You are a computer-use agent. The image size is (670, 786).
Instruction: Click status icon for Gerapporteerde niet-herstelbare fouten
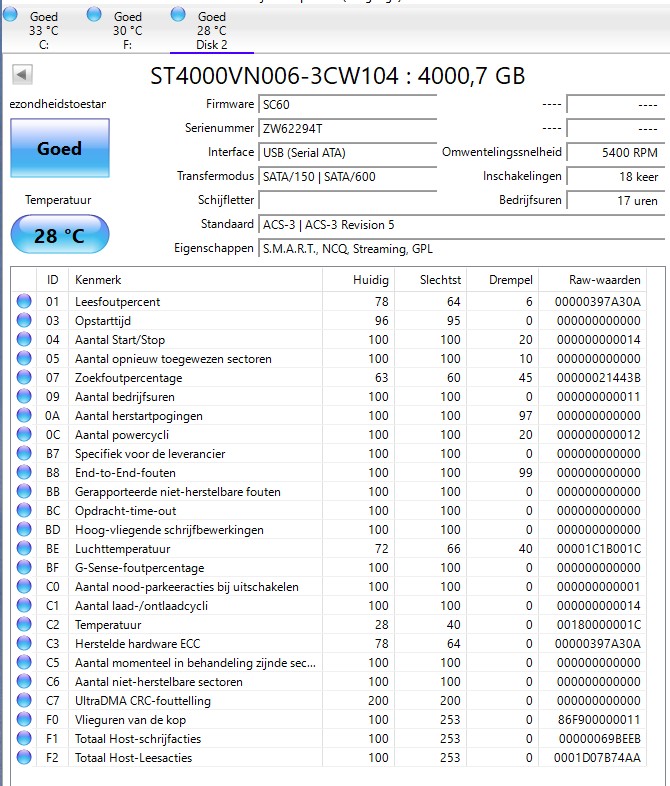[24, 491]
